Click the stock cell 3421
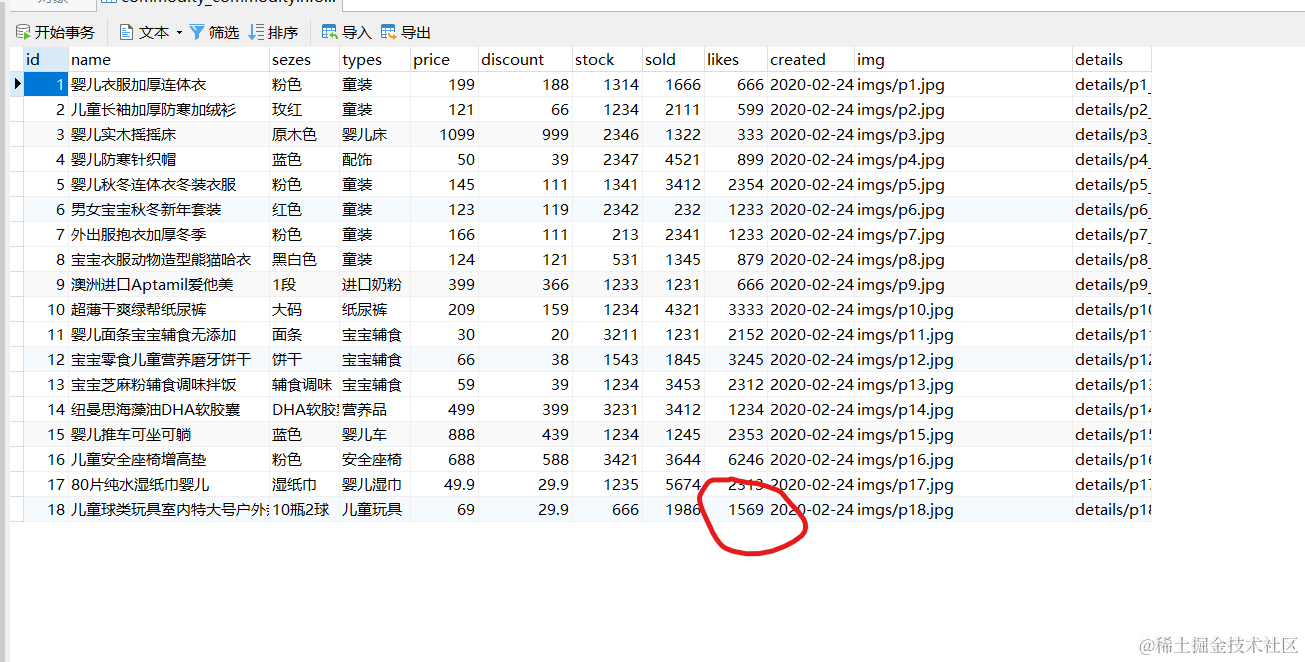 pyautogui.click(x=607, y=460)
